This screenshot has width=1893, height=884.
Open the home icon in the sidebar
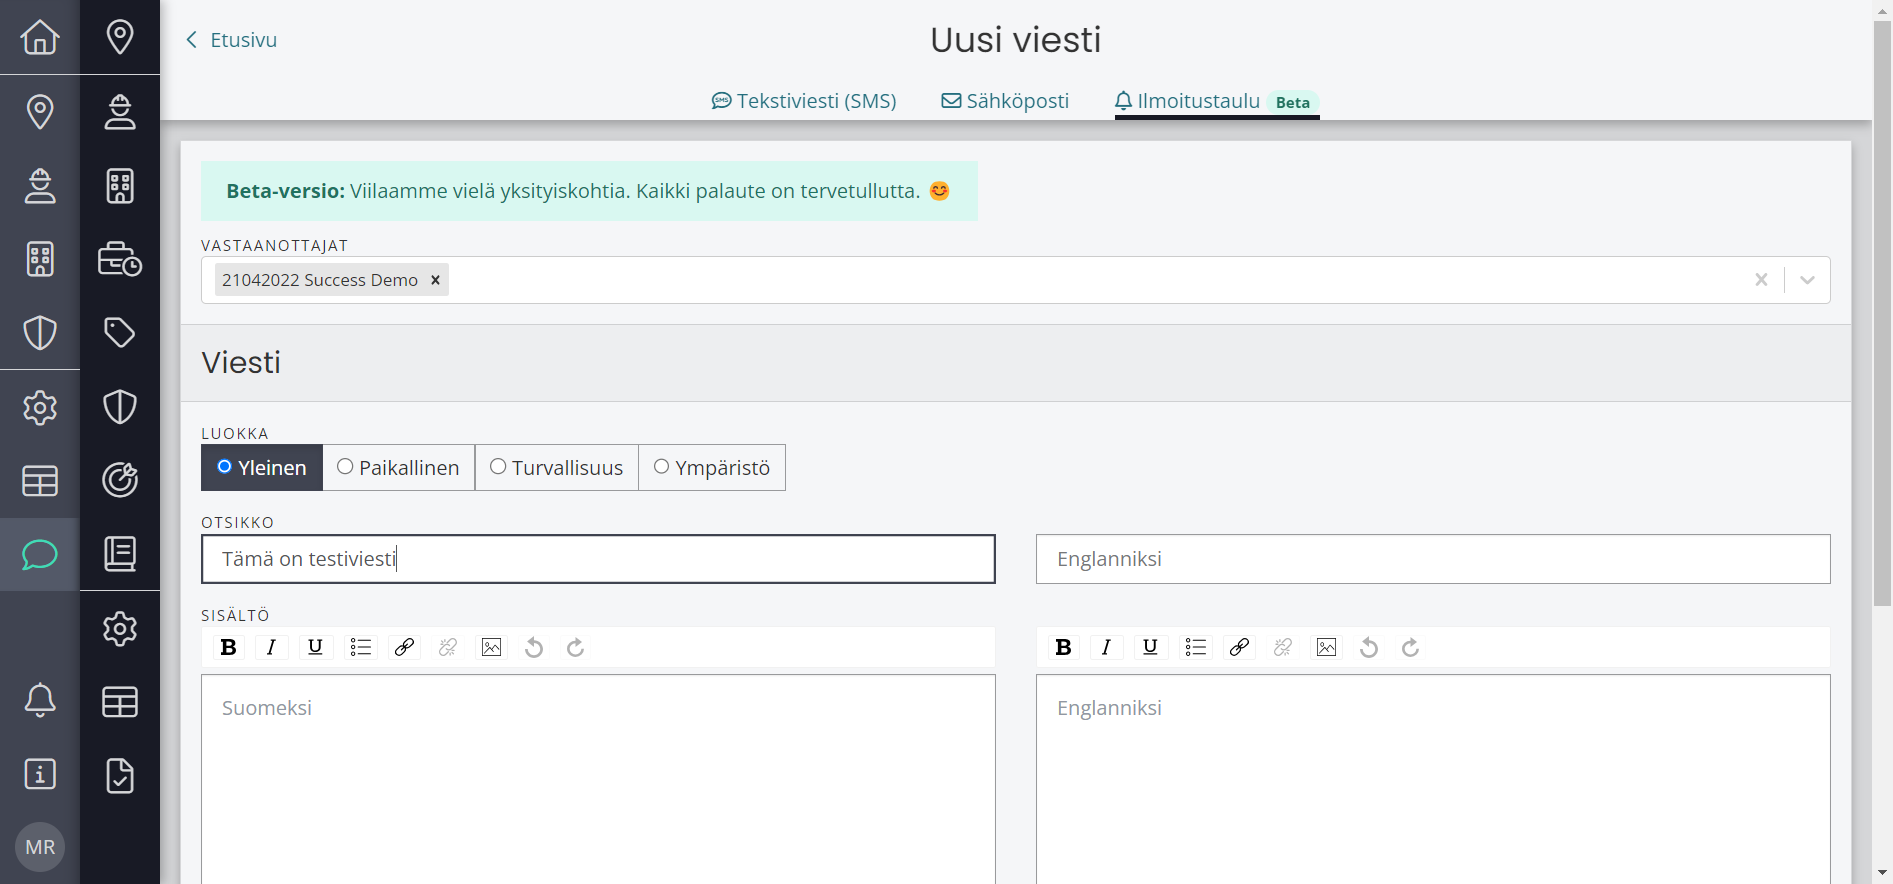tap(40, 37)
